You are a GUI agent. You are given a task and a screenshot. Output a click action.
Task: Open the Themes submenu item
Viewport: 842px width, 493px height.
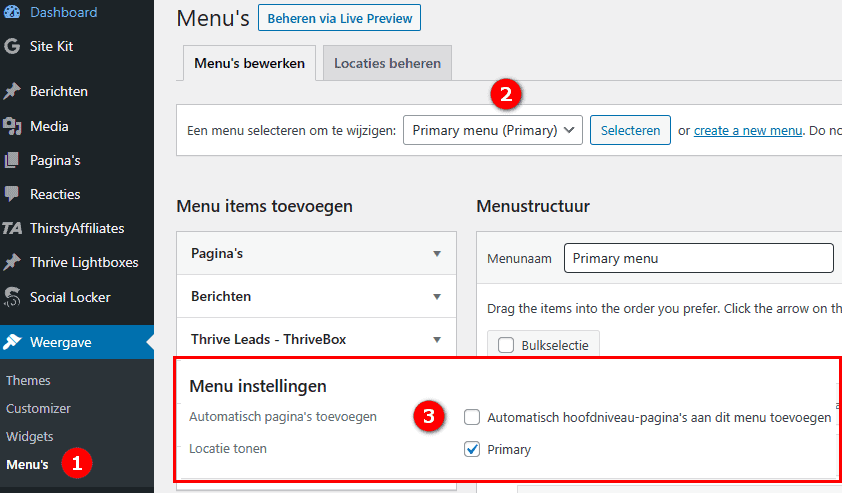tap(28, 380)
